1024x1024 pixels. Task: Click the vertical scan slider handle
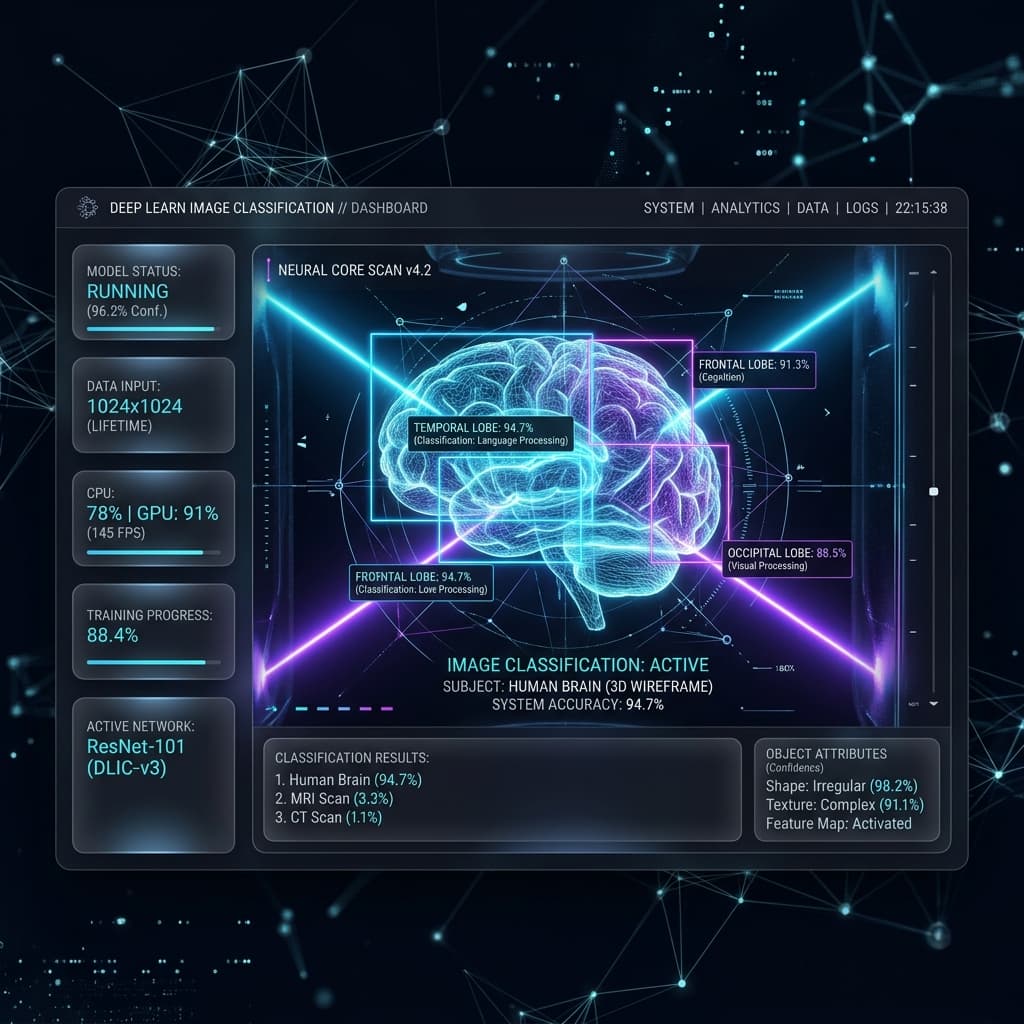point(934,491)
